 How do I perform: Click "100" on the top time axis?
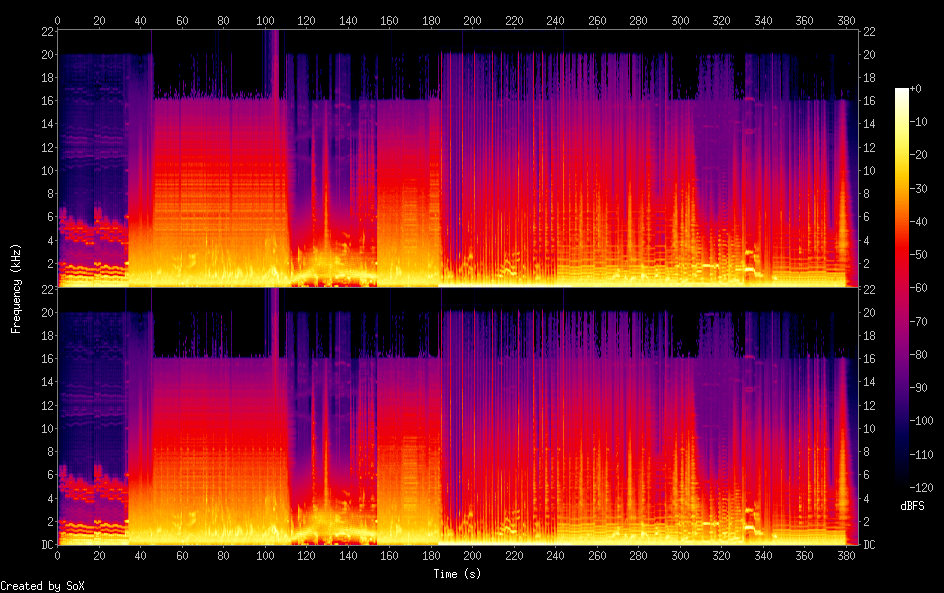tap(265, 20)
